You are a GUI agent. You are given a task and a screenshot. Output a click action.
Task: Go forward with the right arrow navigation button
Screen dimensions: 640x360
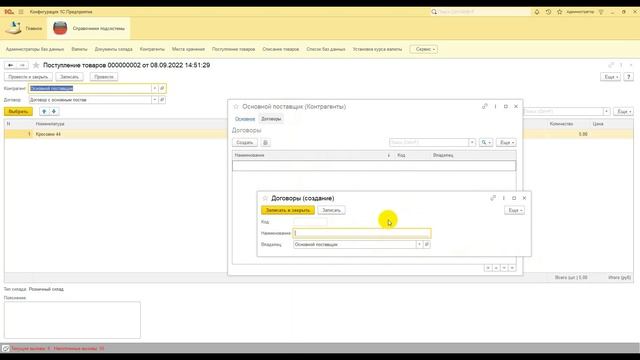[22, 65]
